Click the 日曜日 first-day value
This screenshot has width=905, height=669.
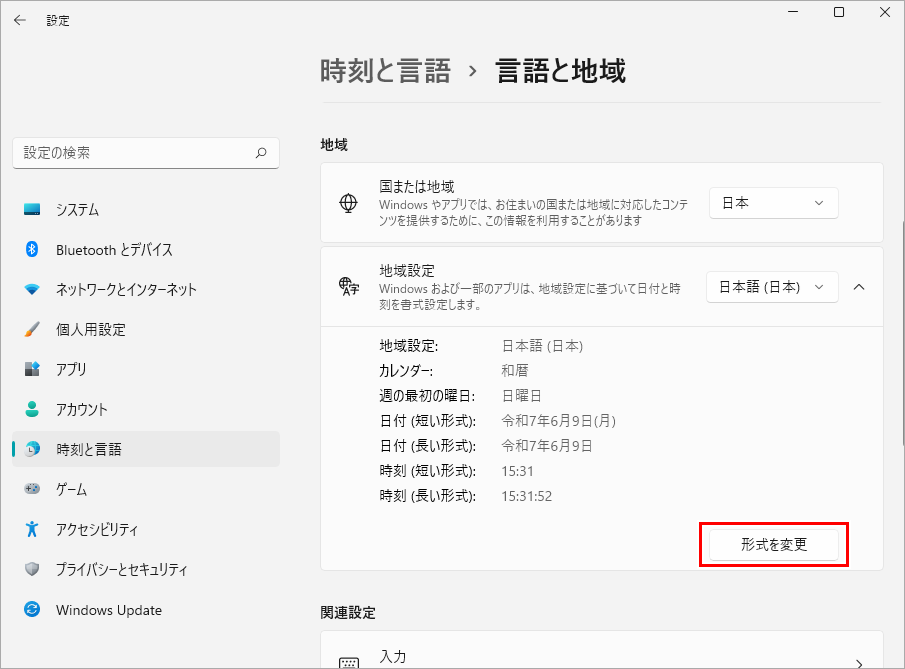pos(521,395)
